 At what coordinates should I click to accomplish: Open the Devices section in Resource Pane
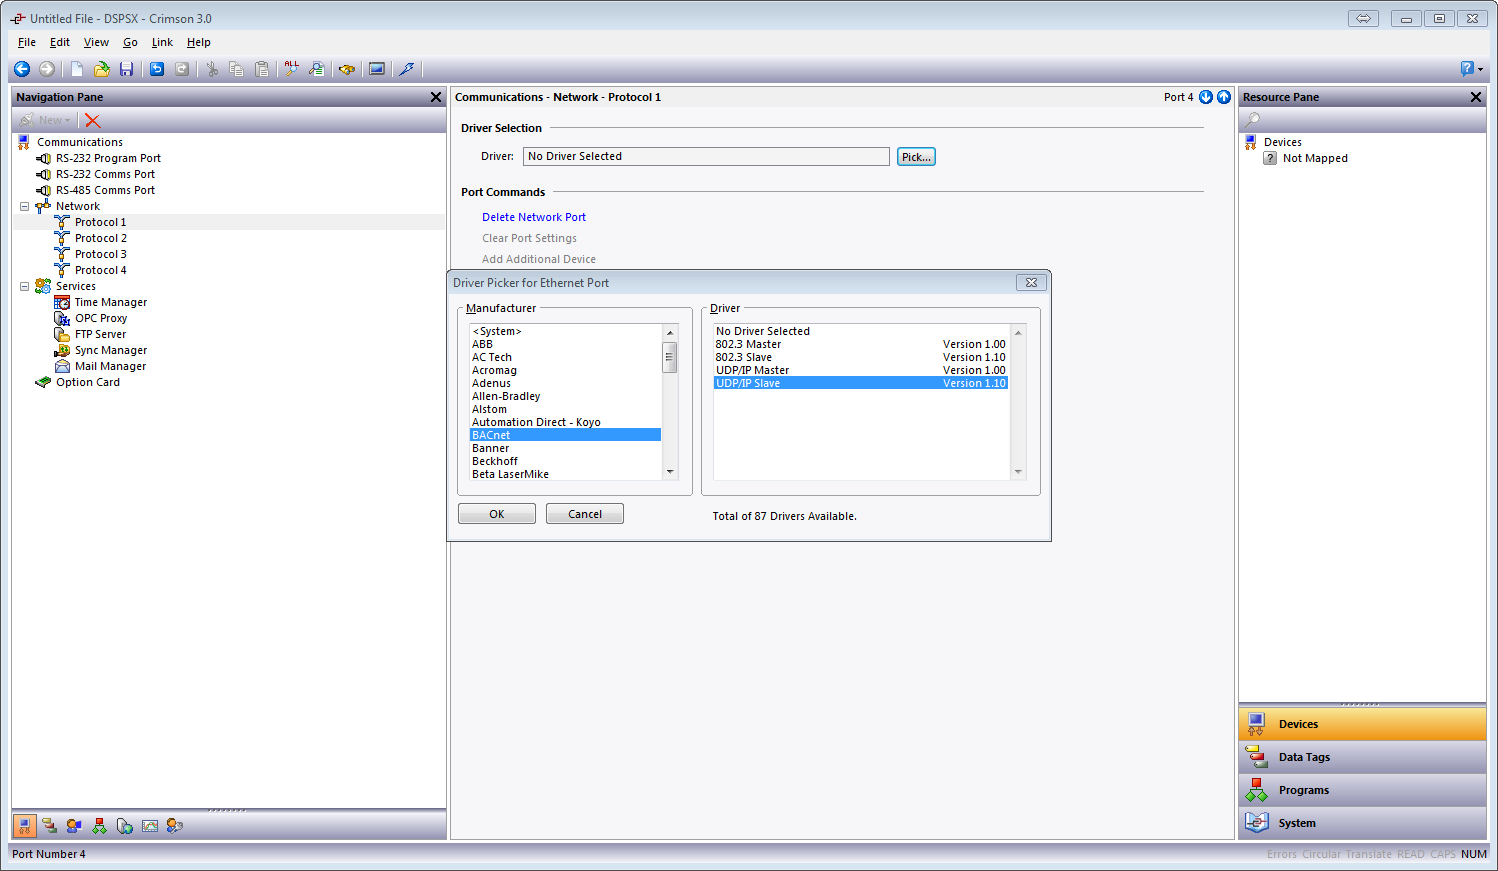1362,724
